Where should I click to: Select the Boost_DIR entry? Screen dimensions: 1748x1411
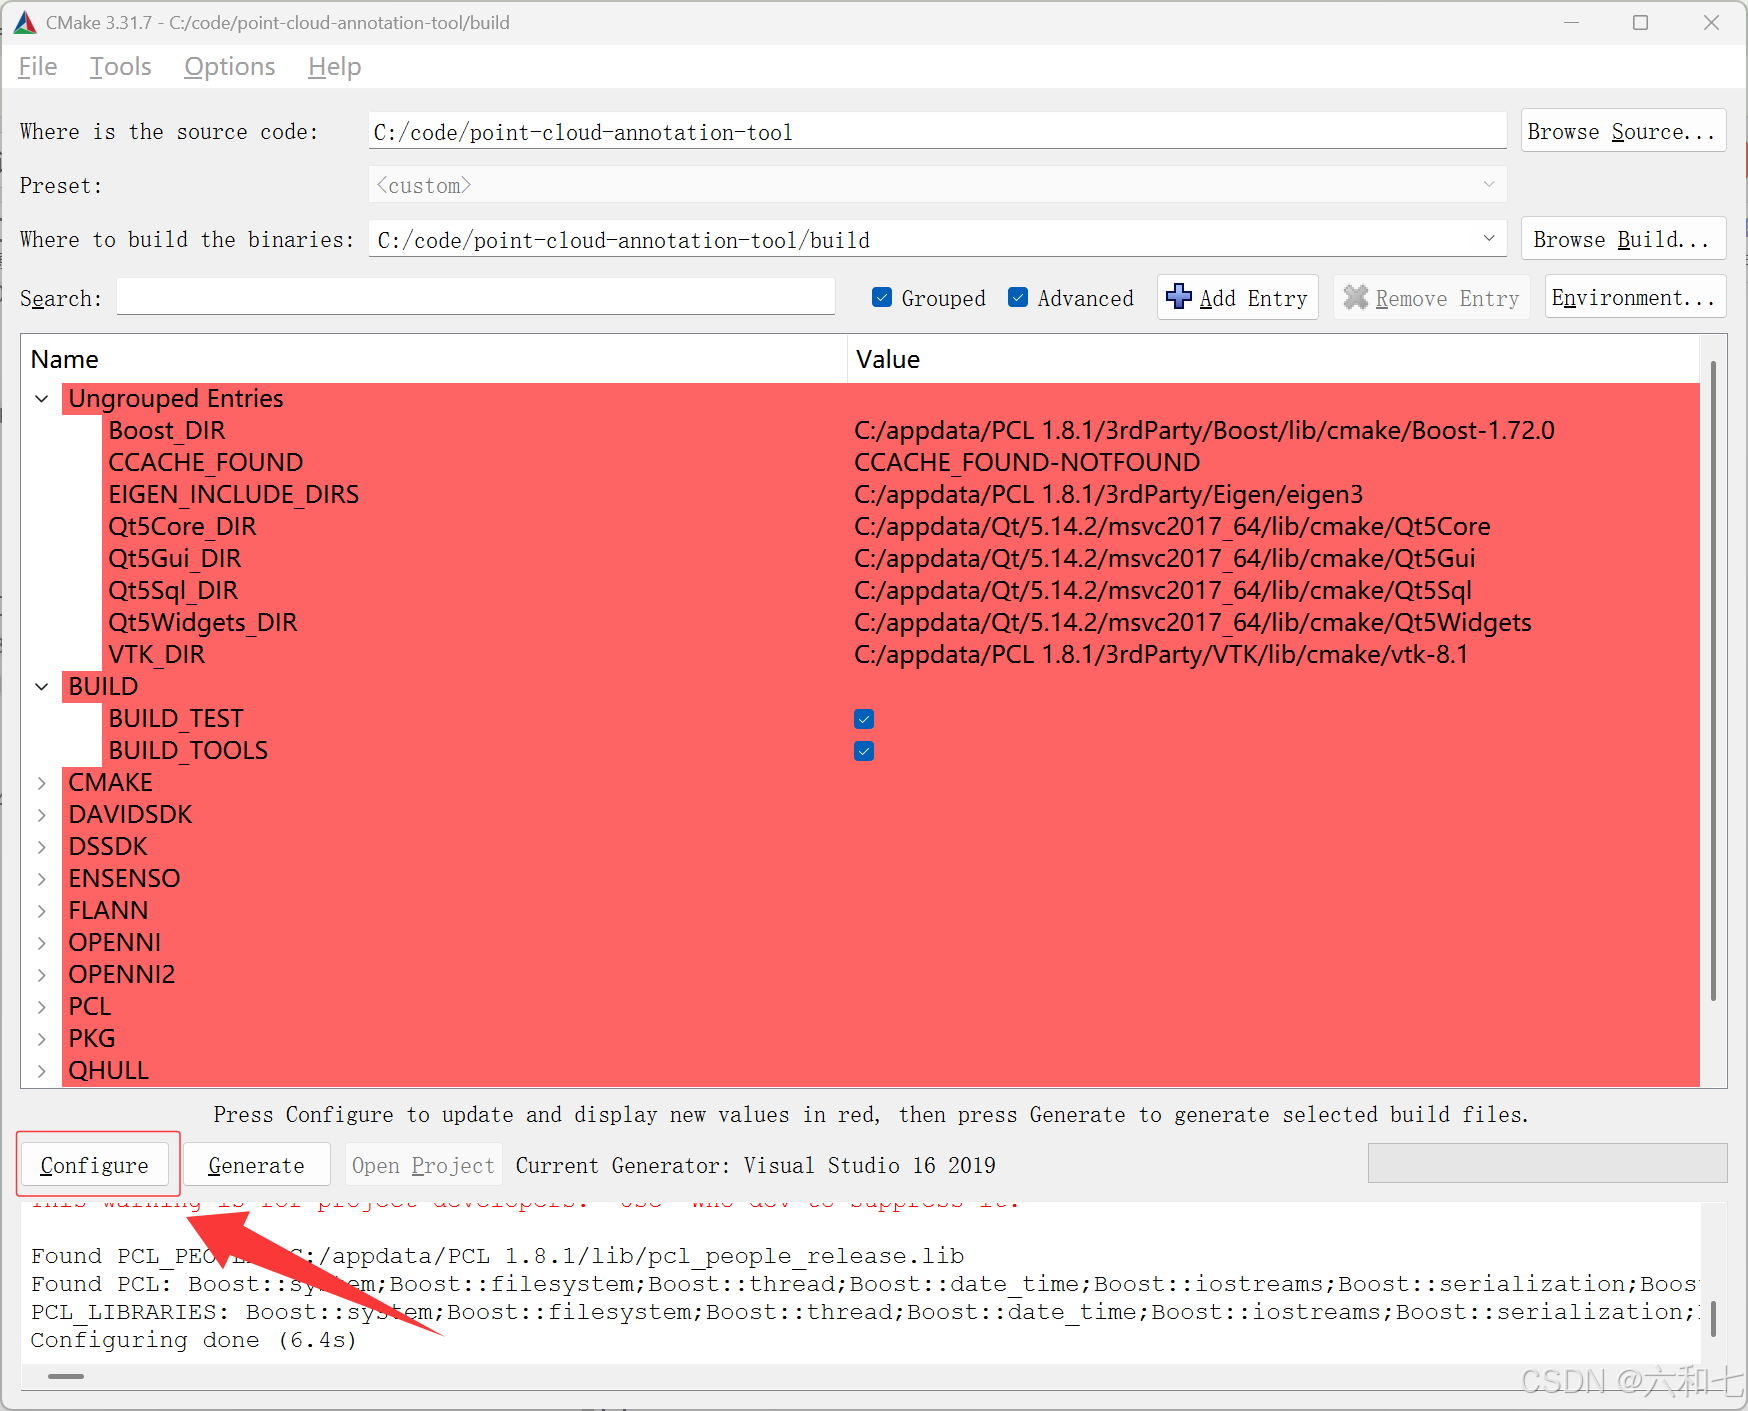[167, 431]
